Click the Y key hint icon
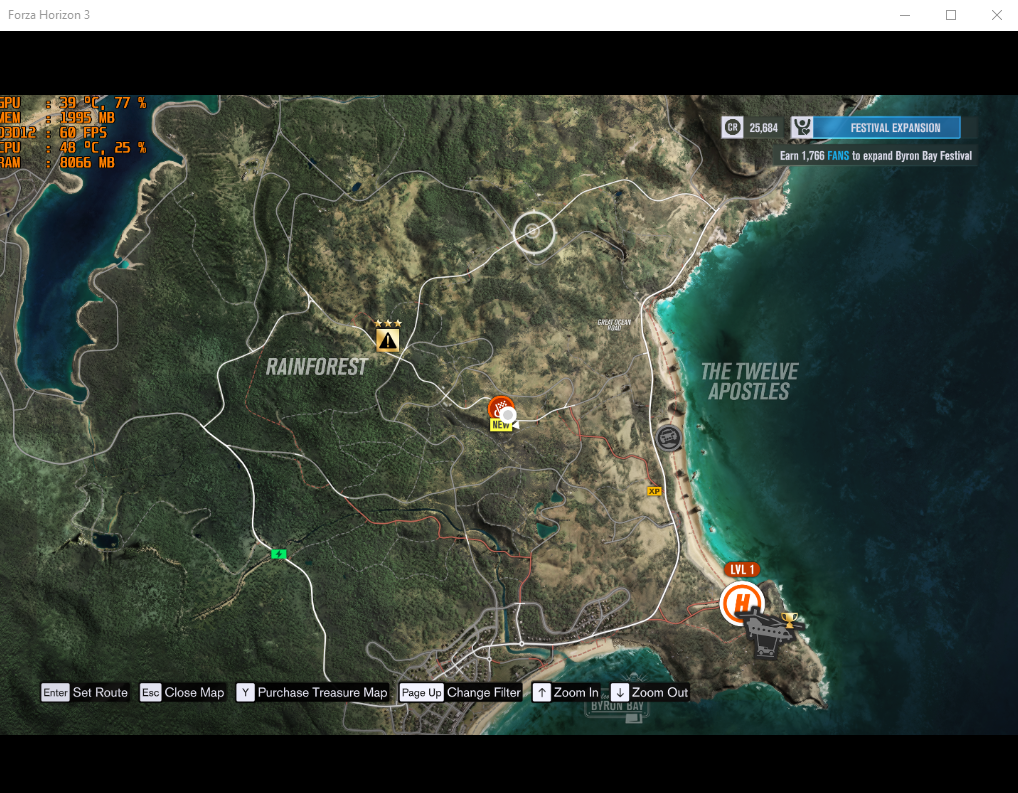Viewport: 1018px width, 793px height. click(245, 692)
